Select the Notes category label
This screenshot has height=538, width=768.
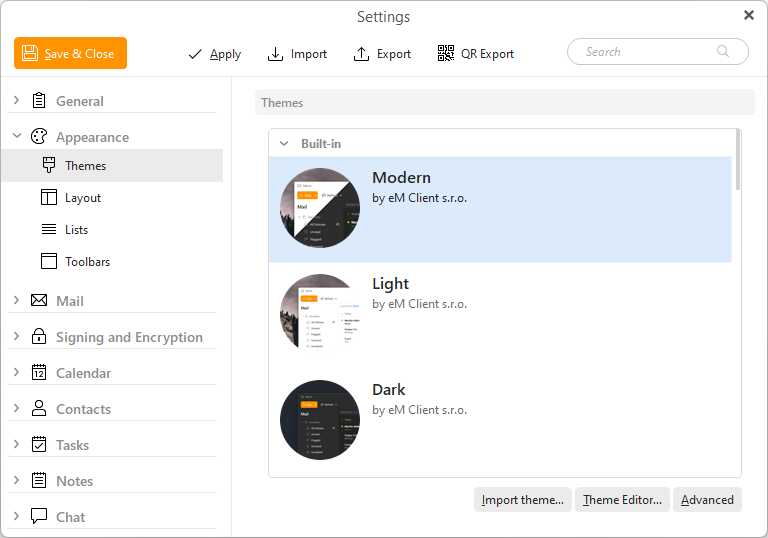[74, 481]
